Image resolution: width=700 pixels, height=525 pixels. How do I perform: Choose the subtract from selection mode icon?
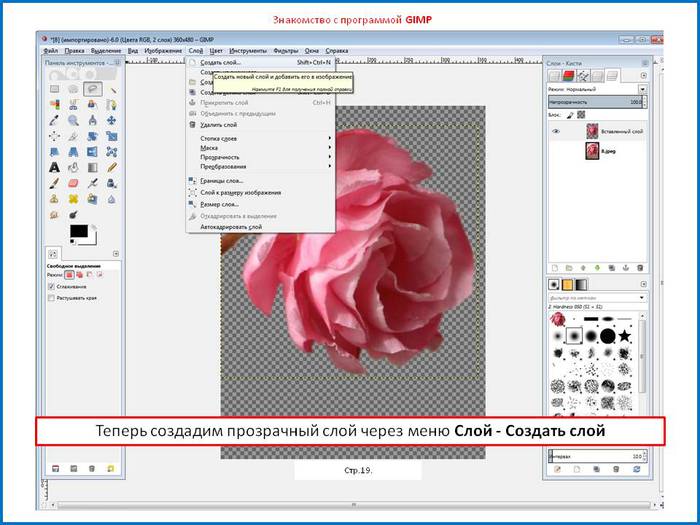90,275
